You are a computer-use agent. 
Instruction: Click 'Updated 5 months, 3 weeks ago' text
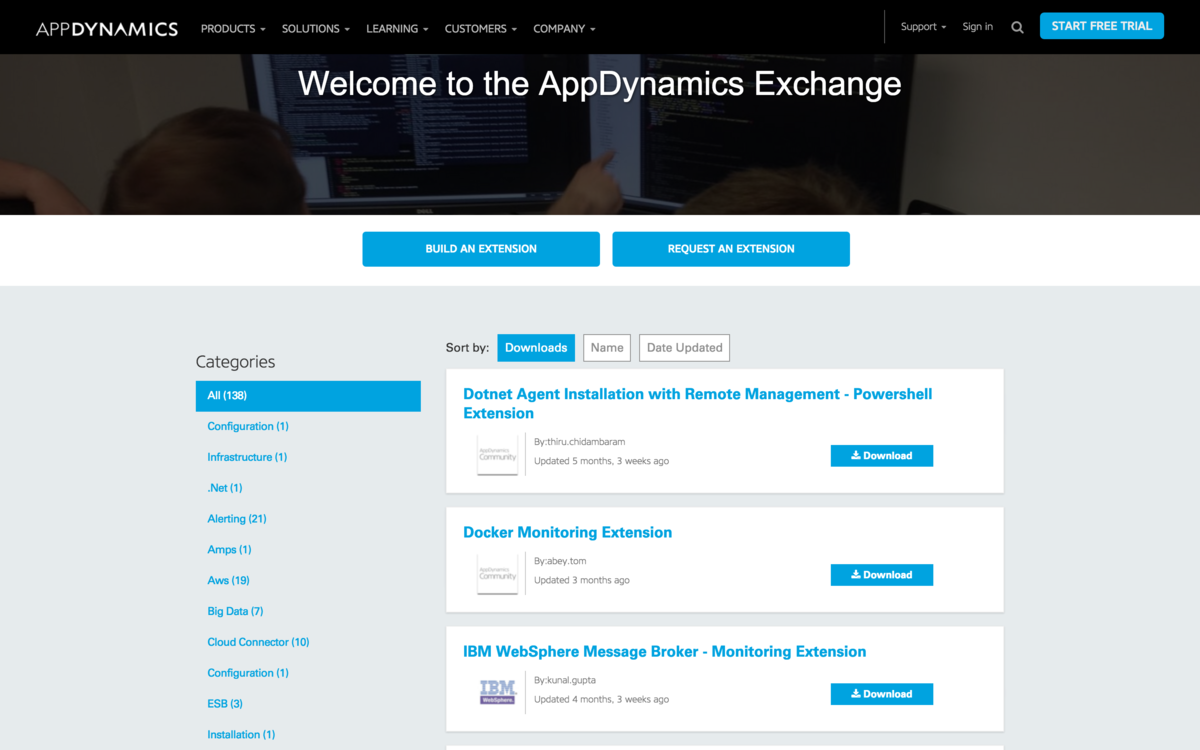pos(601,461)
